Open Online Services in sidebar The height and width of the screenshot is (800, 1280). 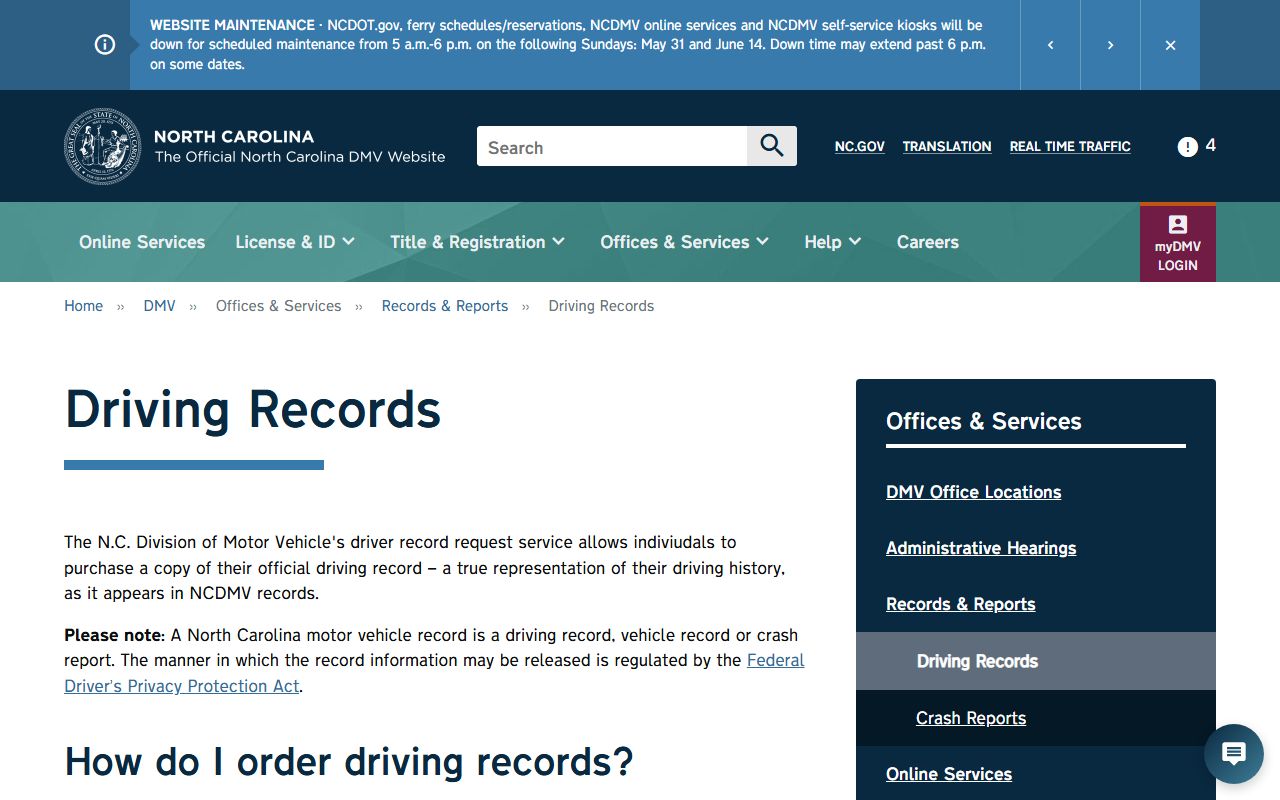coord(949,774)
